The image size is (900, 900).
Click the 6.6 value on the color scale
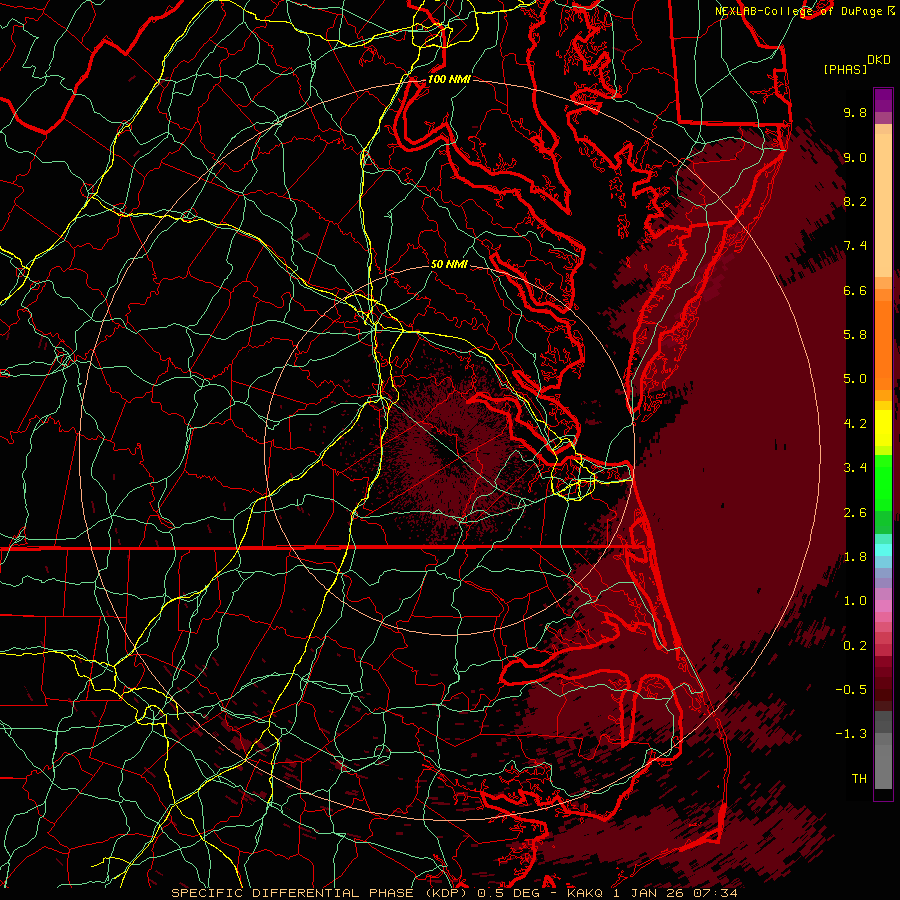point(855,290)
